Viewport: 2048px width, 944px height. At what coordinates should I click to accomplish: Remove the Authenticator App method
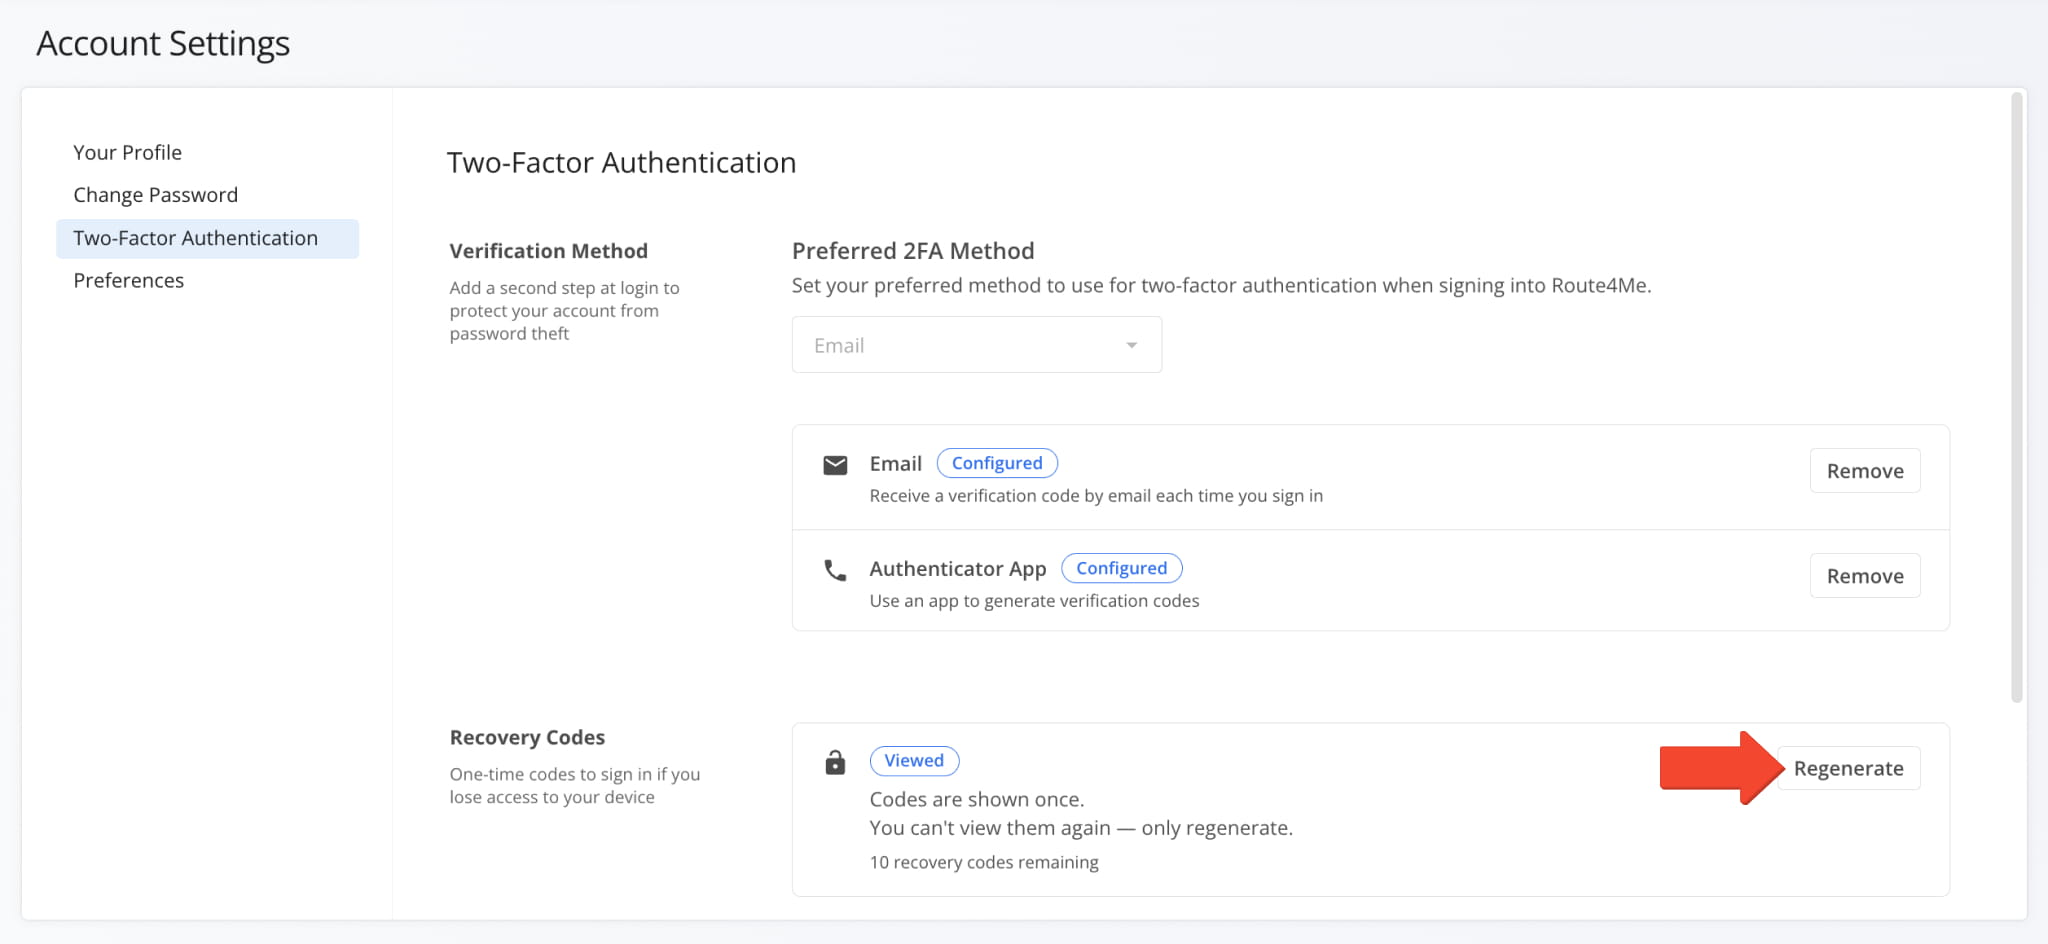pos(1864,576)
